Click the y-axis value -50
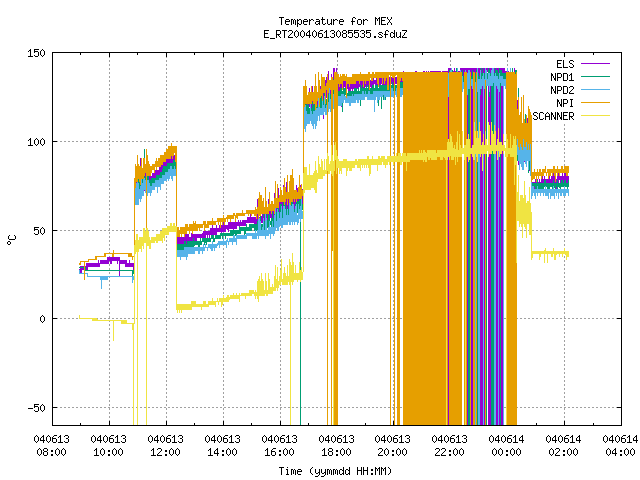The image size is (640, 480). pyautogui.click(x=36, y=408)
